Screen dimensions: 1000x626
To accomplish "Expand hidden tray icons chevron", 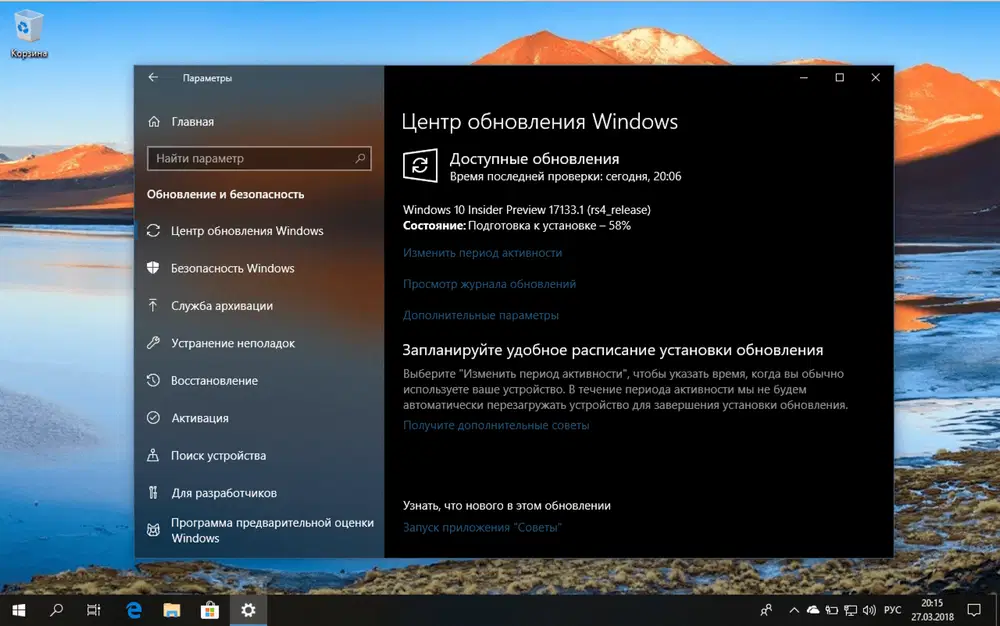I will tap(794, 610).
